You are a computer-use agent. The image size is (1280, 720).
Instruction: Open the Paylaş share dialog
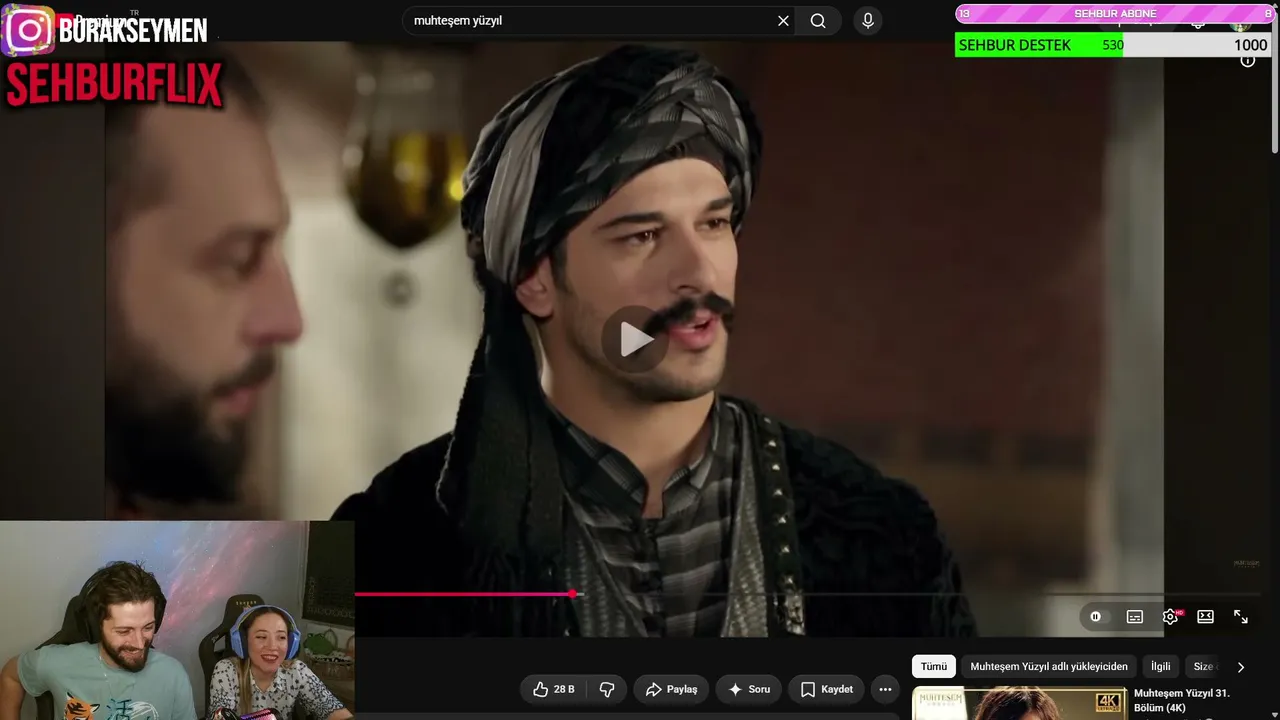[672, 689]
